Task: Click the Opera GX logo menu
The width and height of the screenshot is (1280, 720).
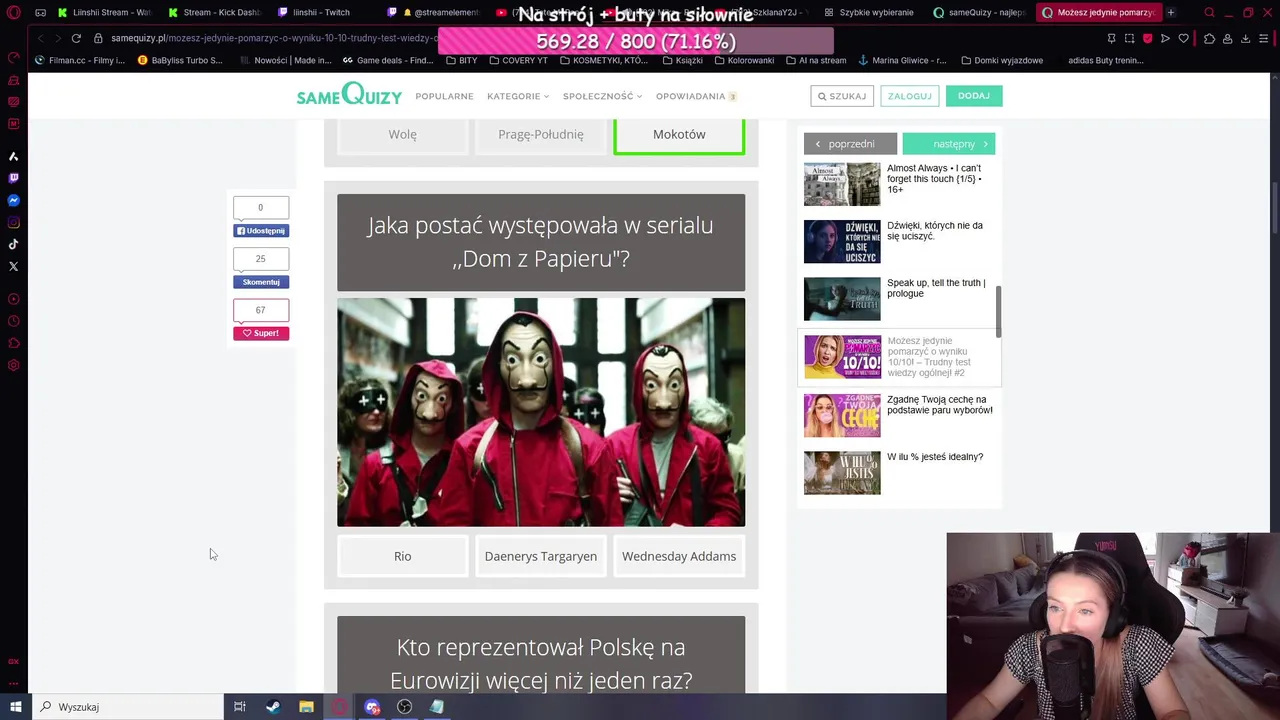Action: tap(13, 13)
